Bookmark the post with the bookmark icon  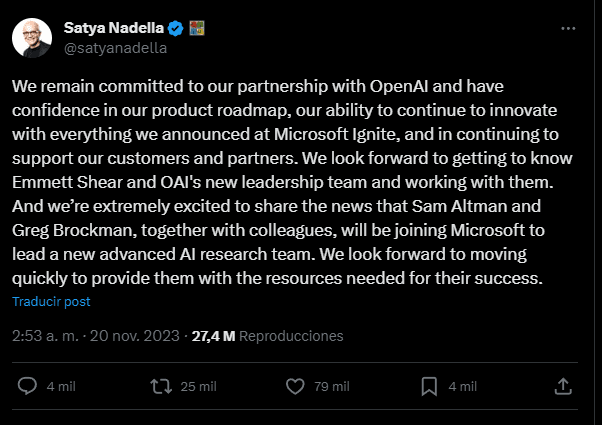(428, 385)
